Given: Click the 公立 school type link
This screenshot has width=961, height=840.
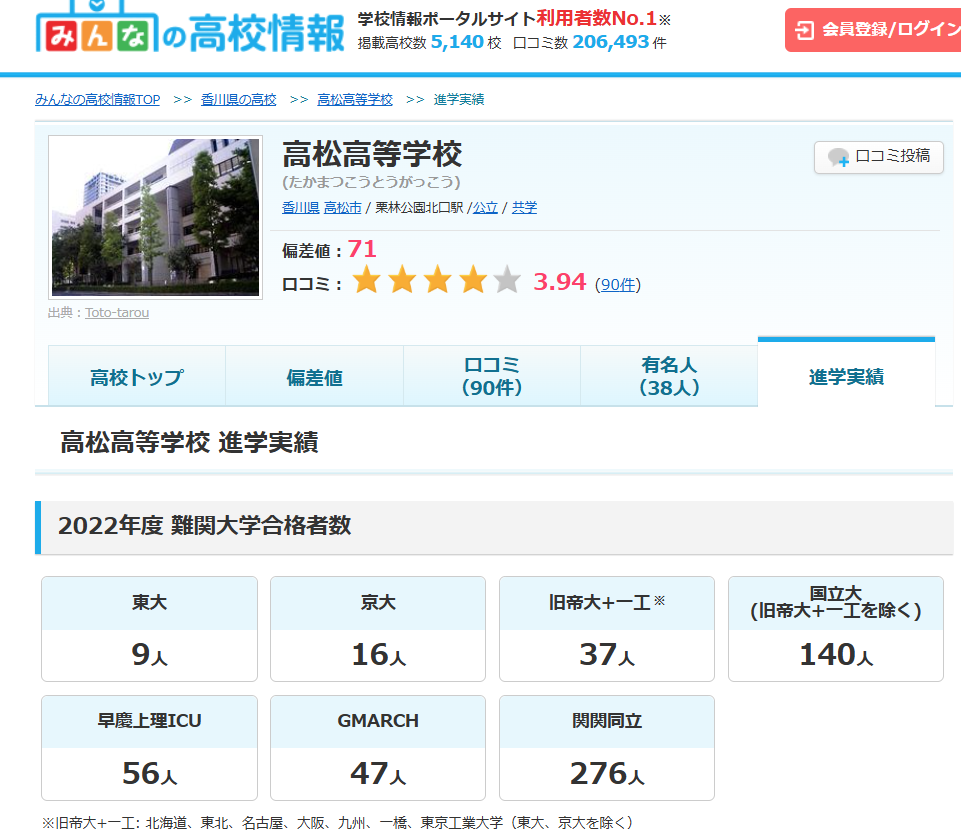Looking at the screenshot, I should click(485, 208).
